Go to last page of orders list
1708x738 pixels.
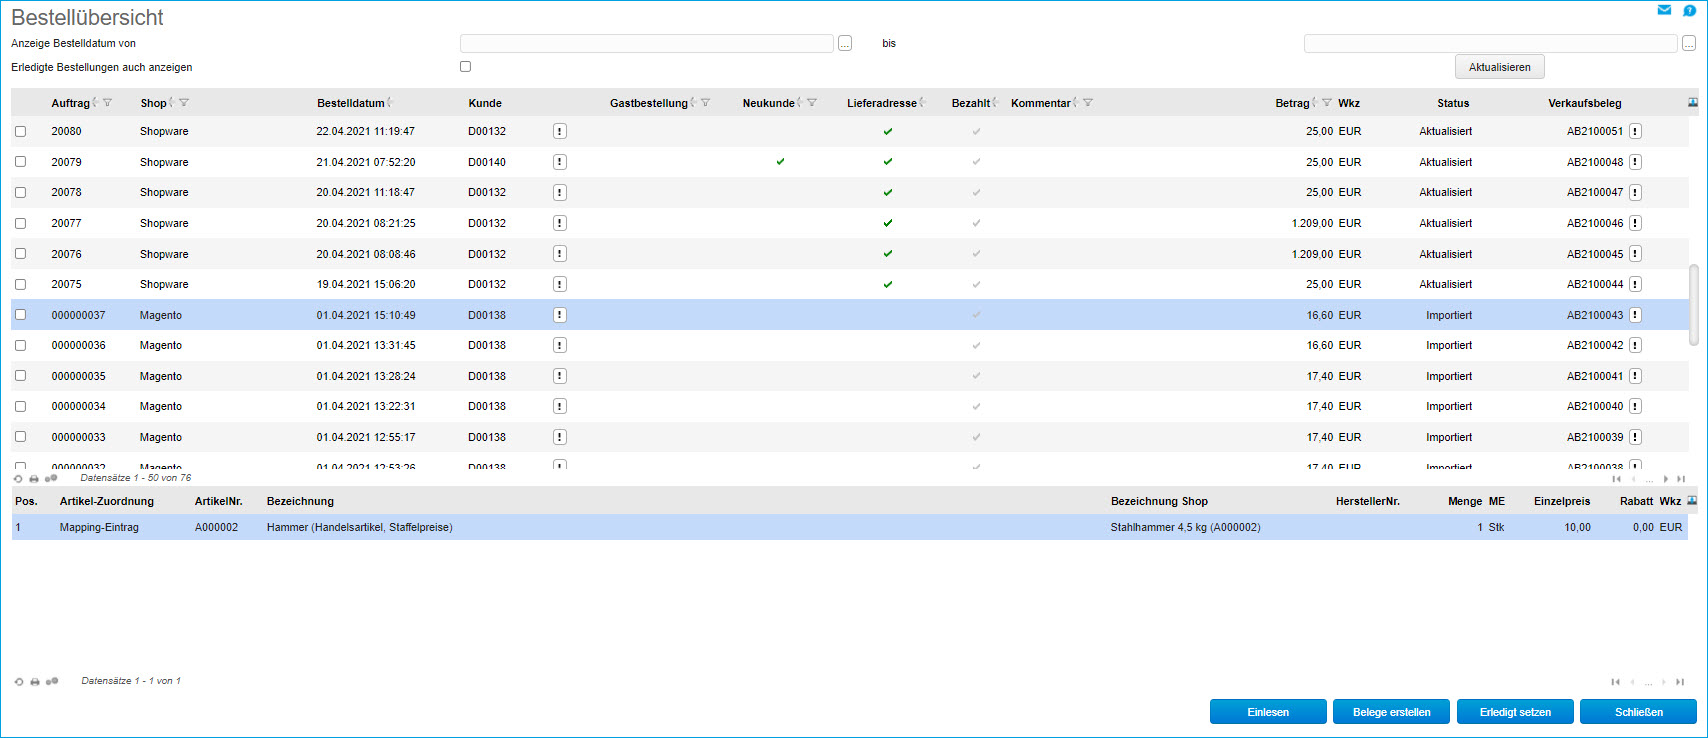pos(1681,479)
